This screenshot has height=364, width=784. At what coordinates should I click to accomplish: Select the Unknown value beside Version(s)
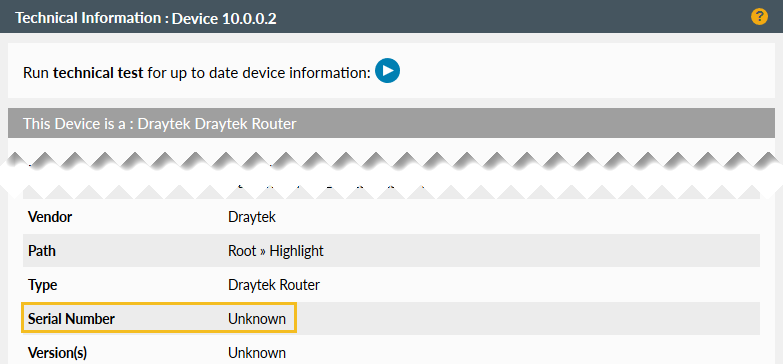(257, 352)
